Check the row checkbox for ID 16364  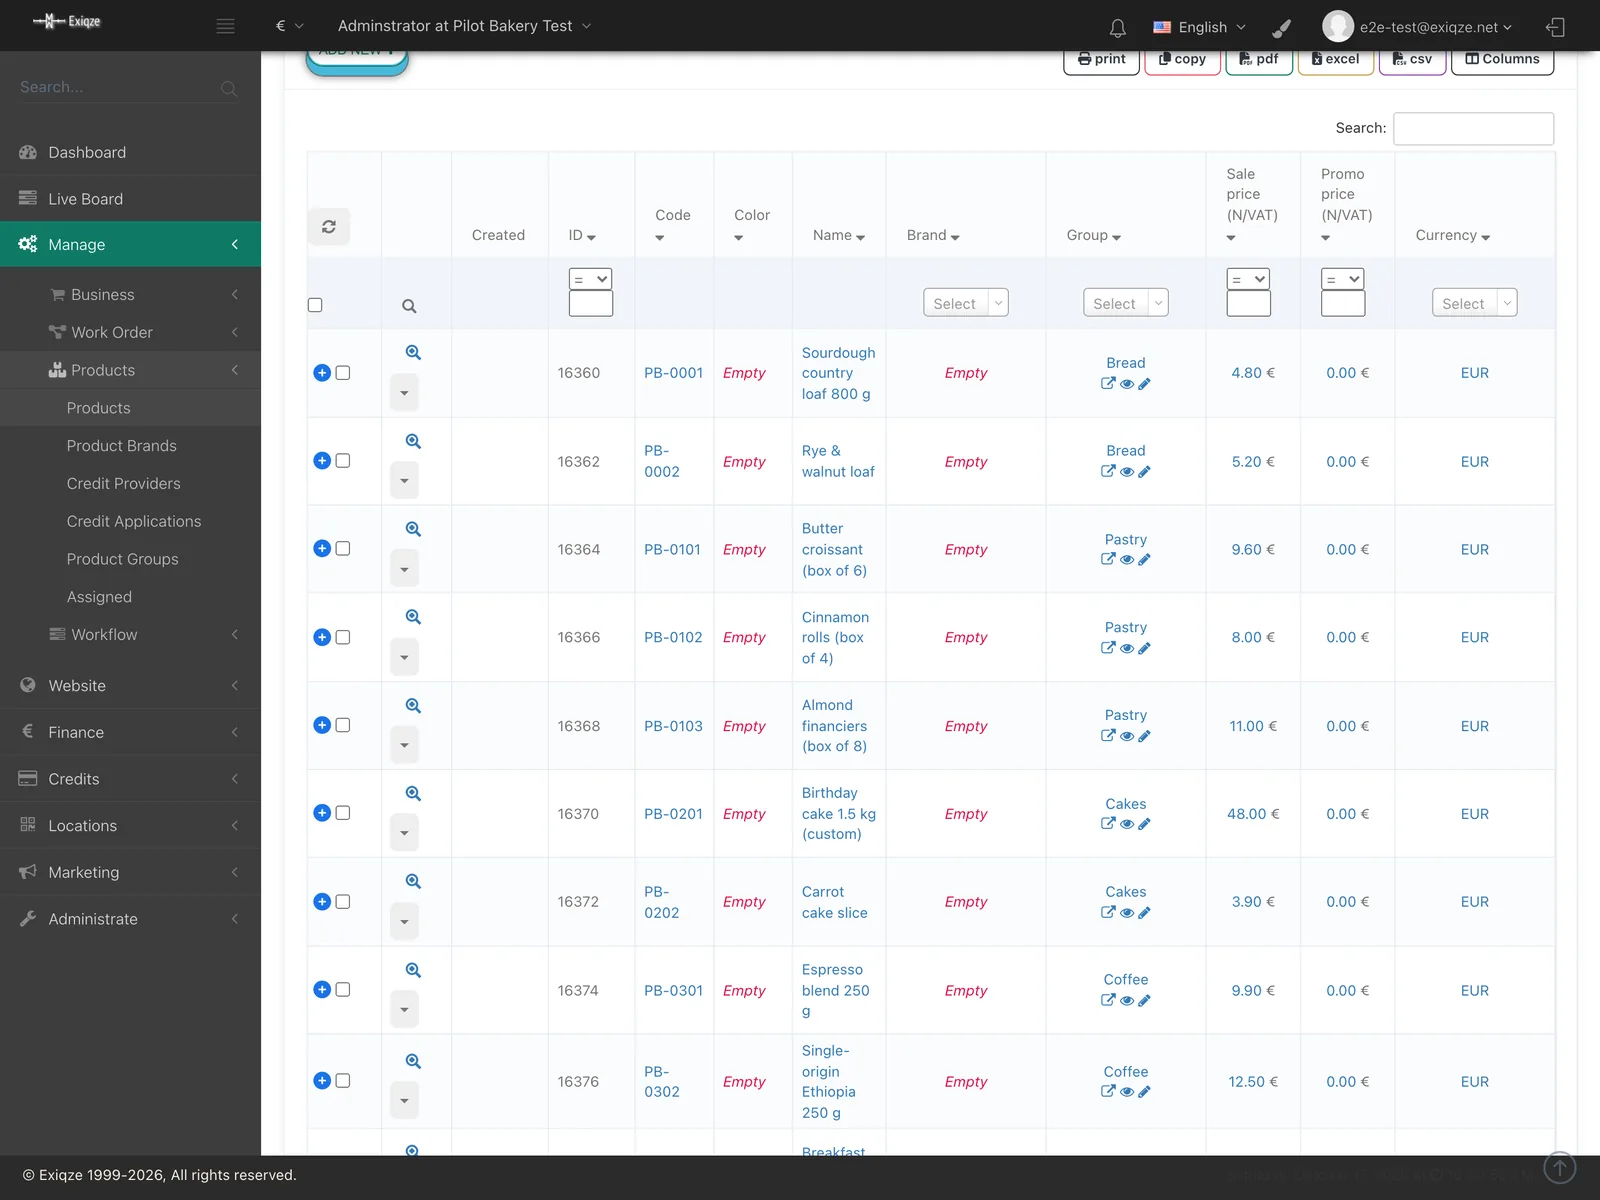[343, 549]
